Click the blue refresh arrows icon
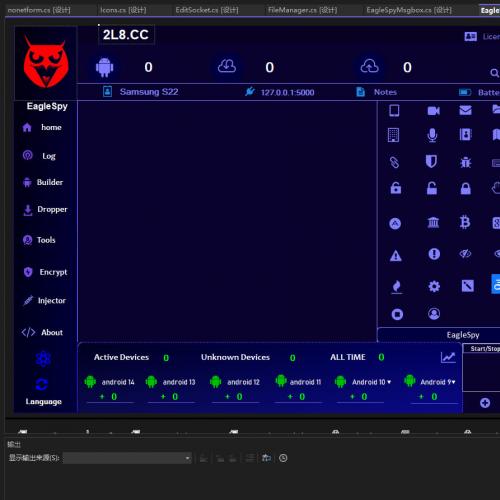This screenshot has width=500, height=500. [42, 384]
